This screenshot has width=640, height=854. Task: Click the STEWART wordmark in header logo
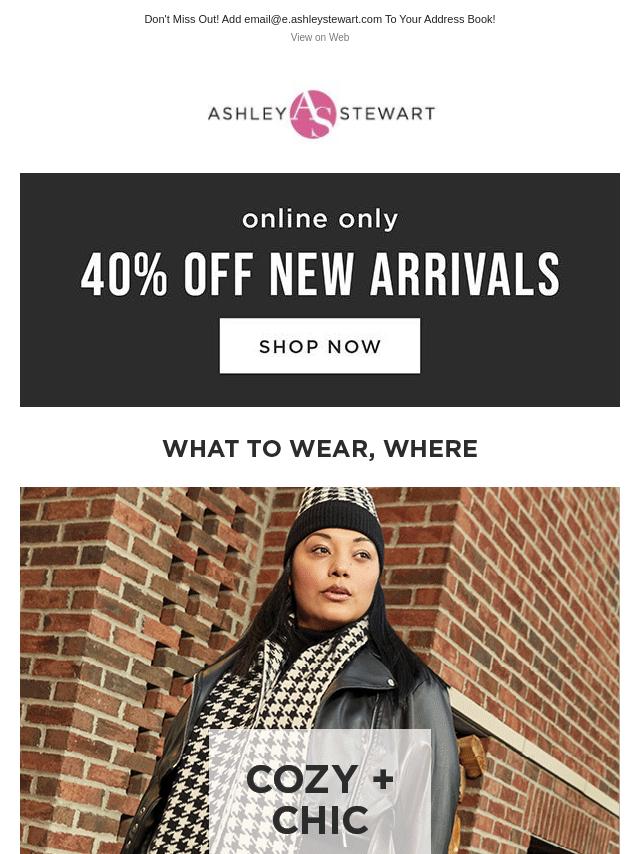click(387, 114)
